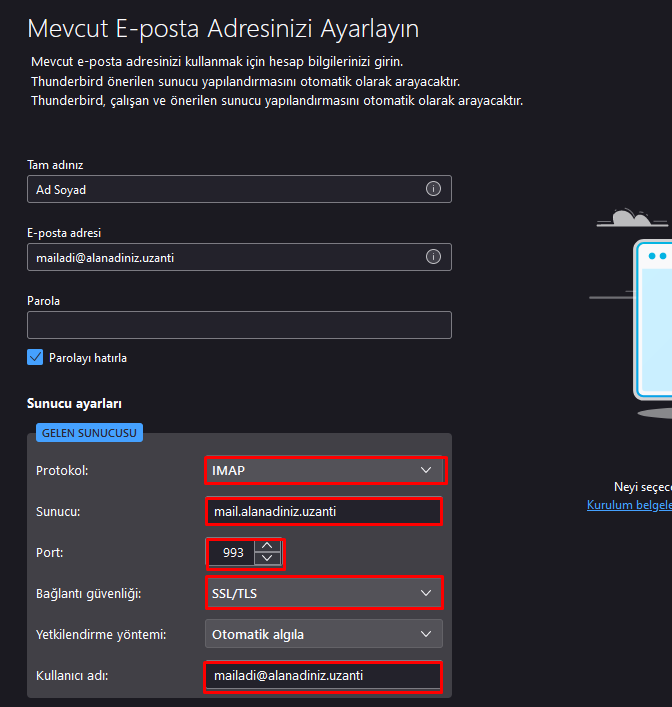Increase port number with up arrow
The width and height of the screenshot is (672, 707).
pos(267,546)
